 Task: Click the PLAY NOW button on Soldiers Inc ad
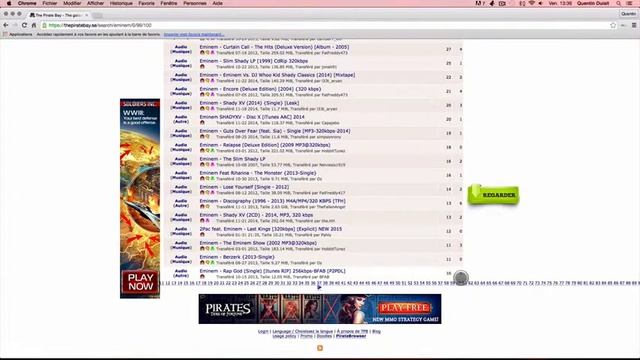click(x=140, y=282)
